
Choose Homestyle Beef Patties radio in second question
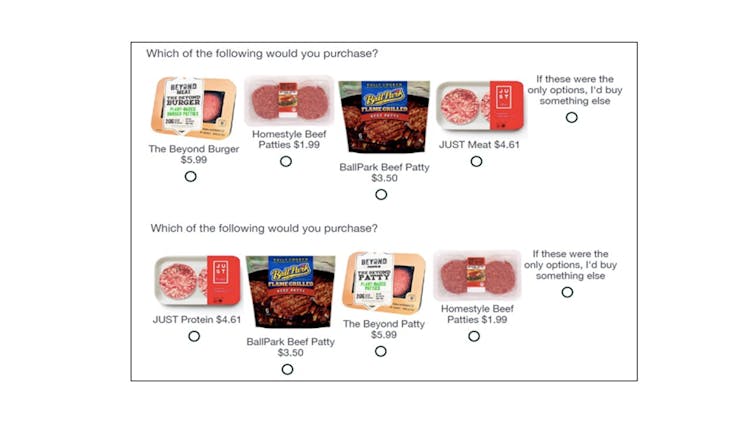[474, 336]
